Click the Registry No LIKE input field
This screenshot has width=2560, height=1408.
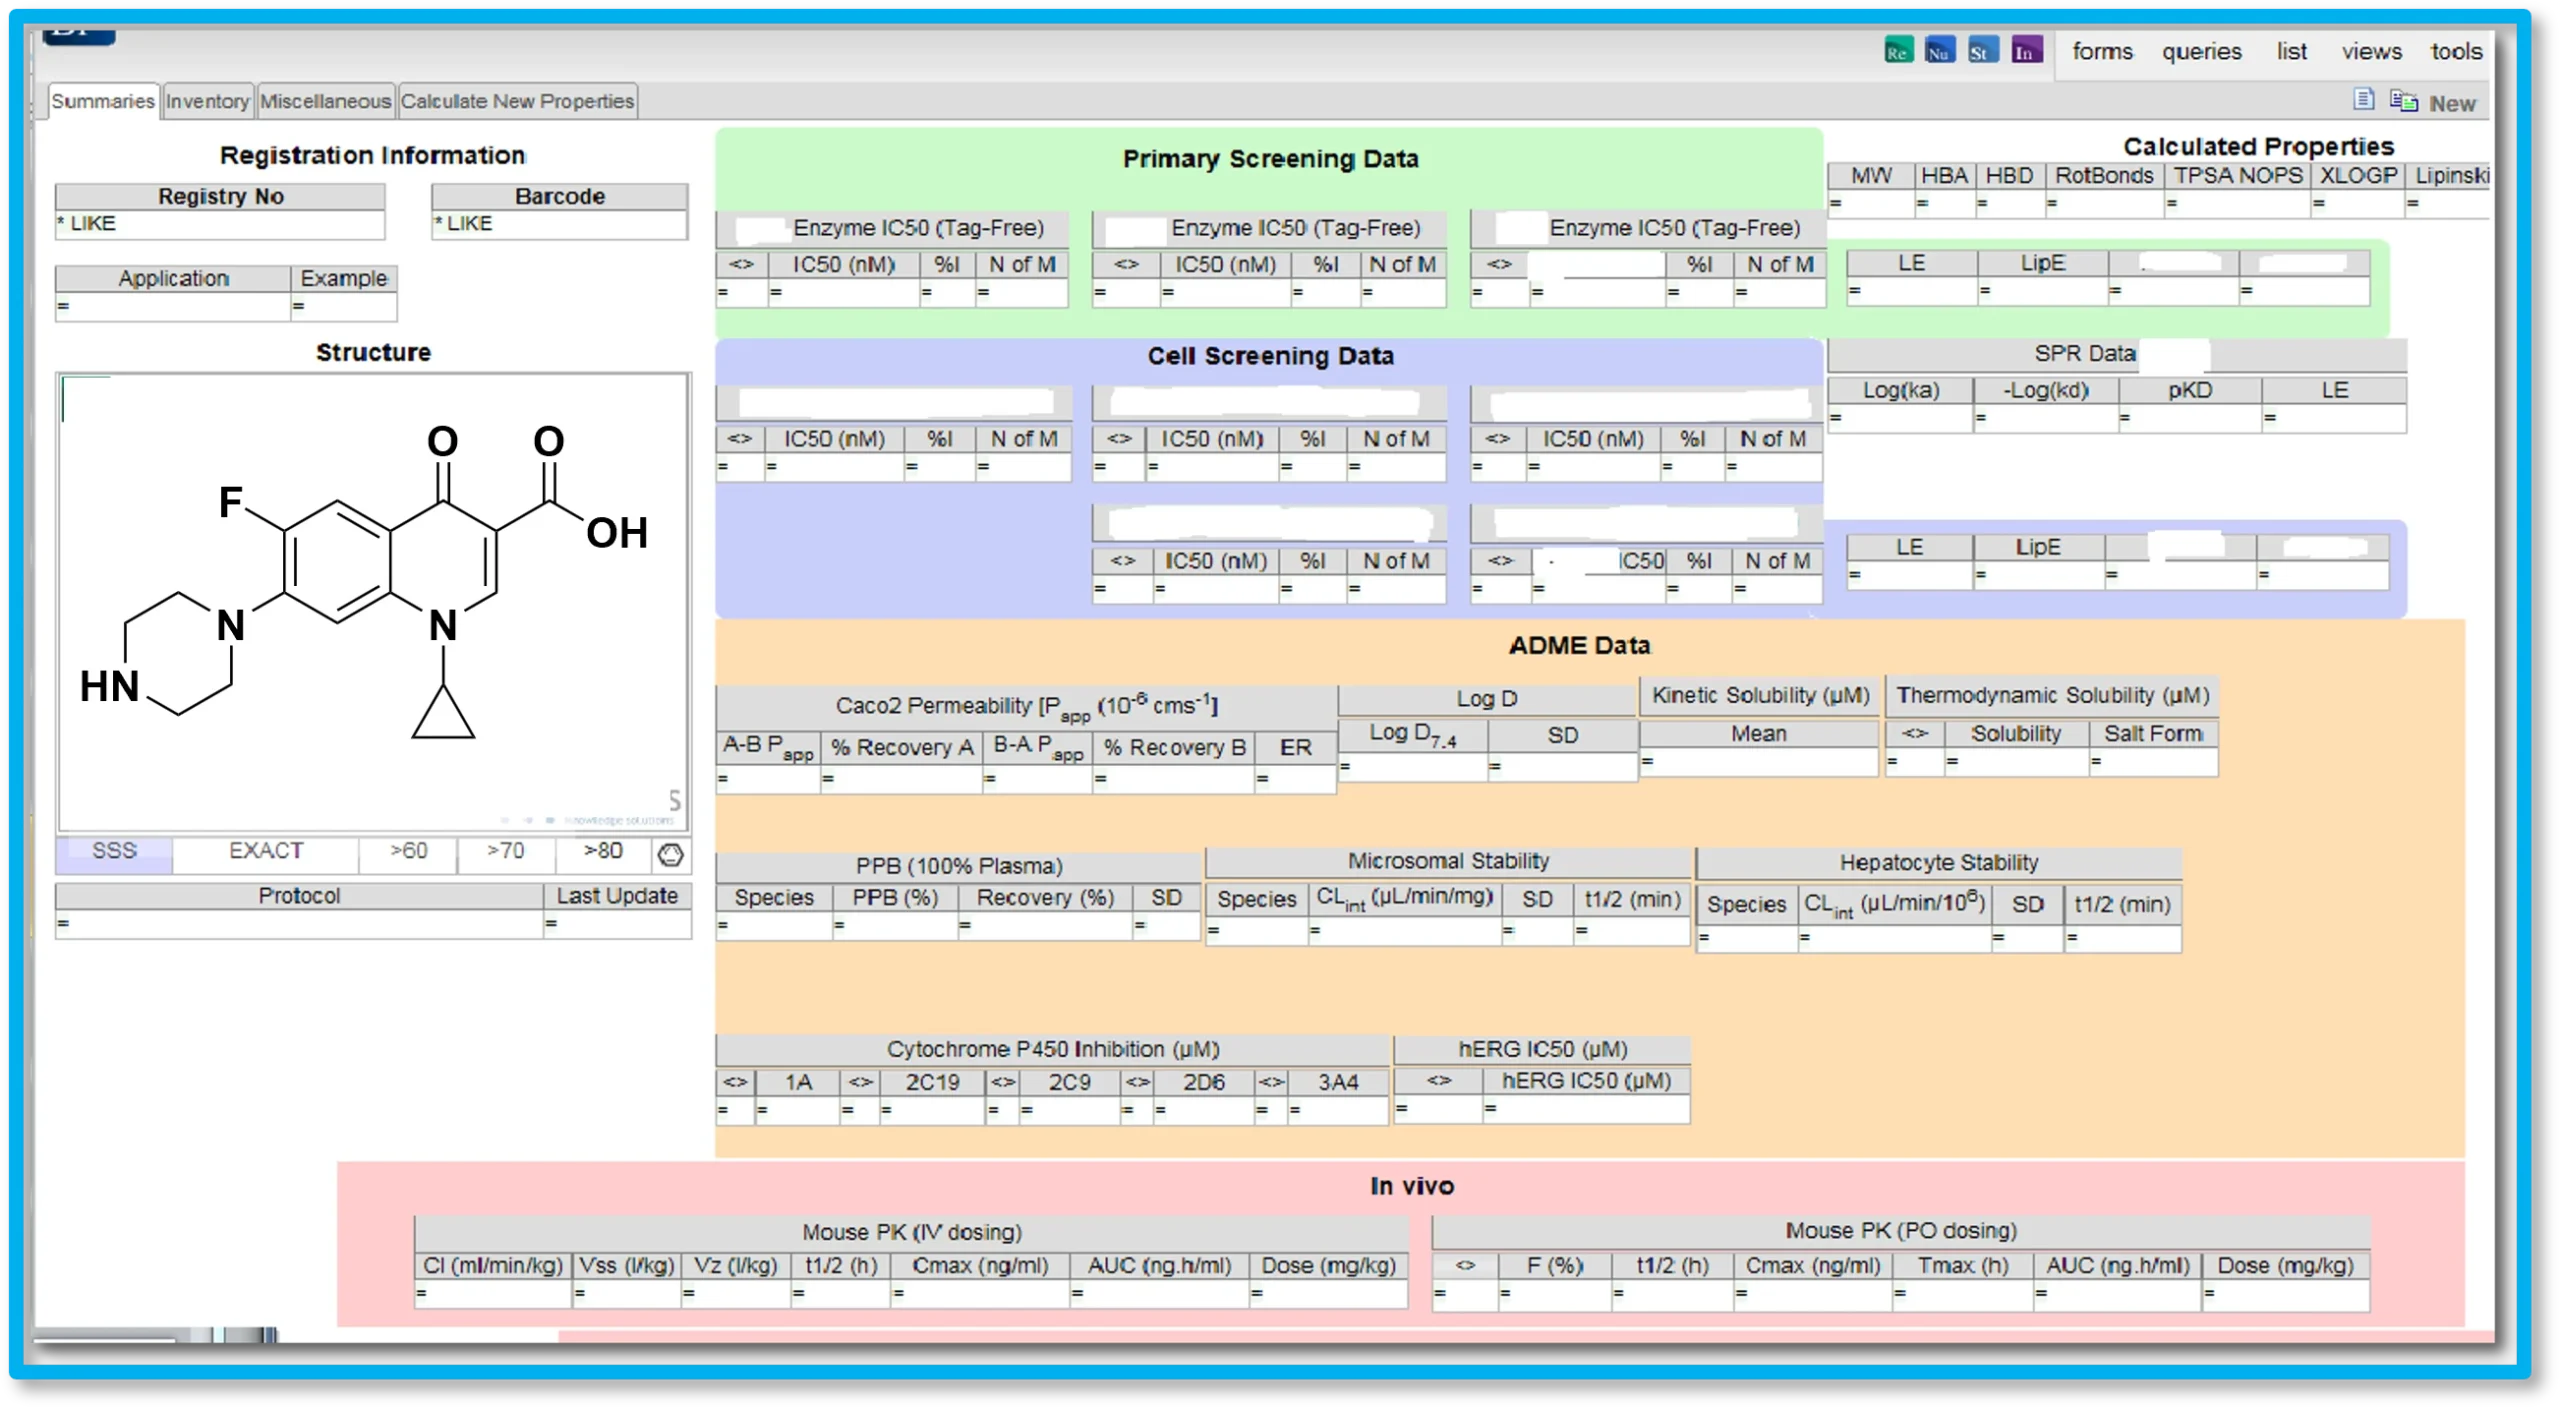point(220,223)
